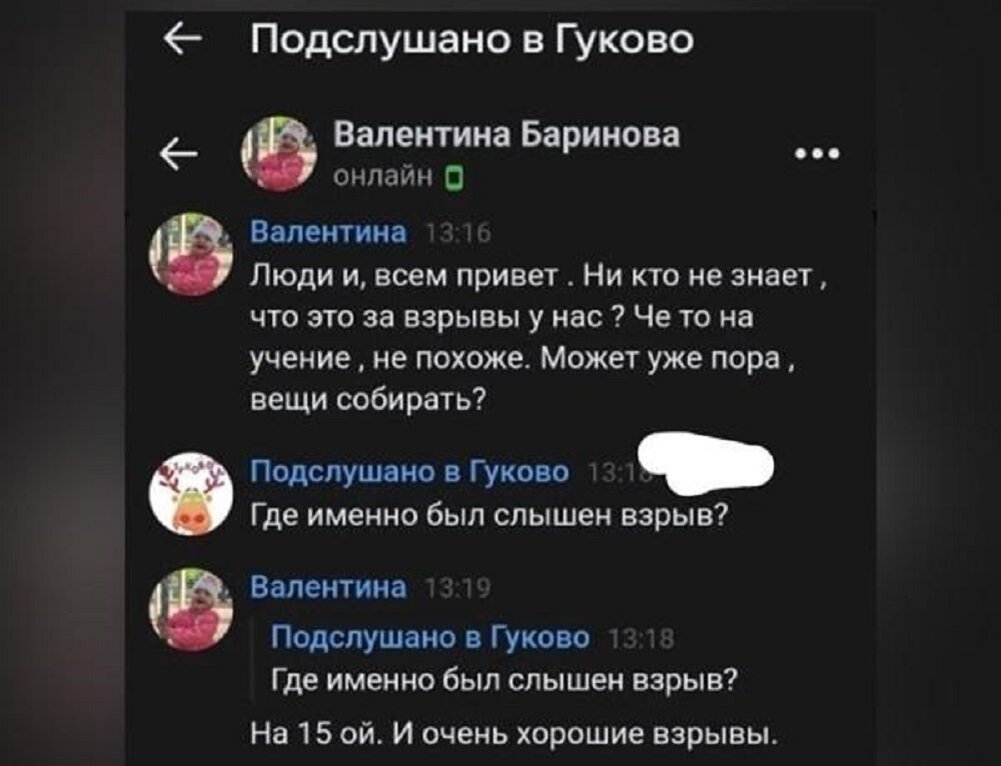Select message Где именно был слышен взрыв
The image size is (1001, 766).
[x=488, y=514]
